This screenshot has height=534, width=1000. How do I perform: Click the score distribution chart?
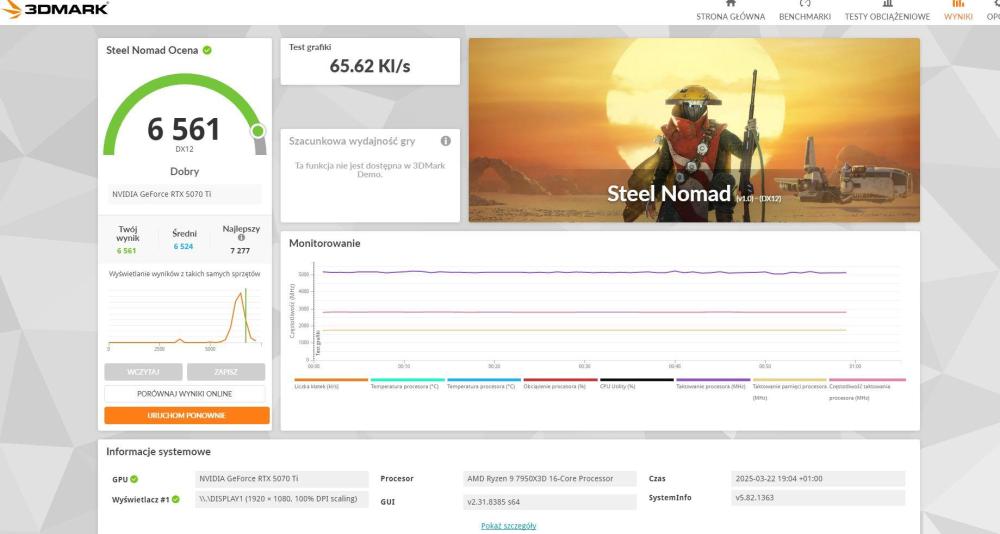tap(184, 318)
